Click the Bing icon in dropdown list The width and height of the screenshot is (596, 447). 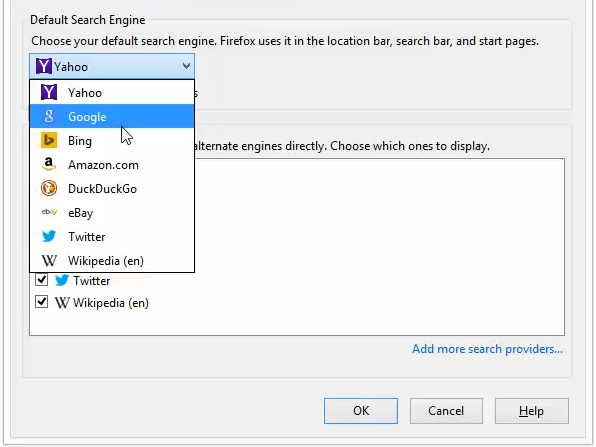coord(49,140)
